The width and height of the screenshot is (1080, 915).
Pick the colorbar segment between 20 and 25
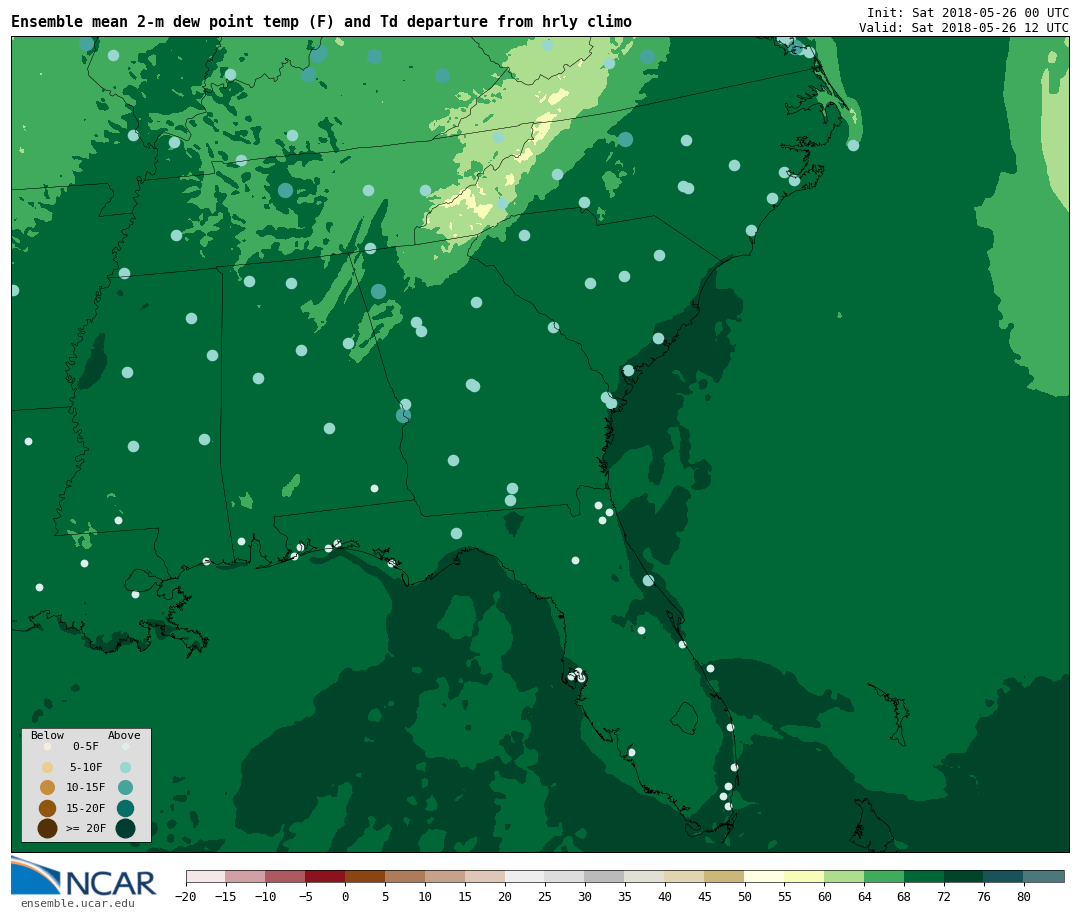click(525, 876)
